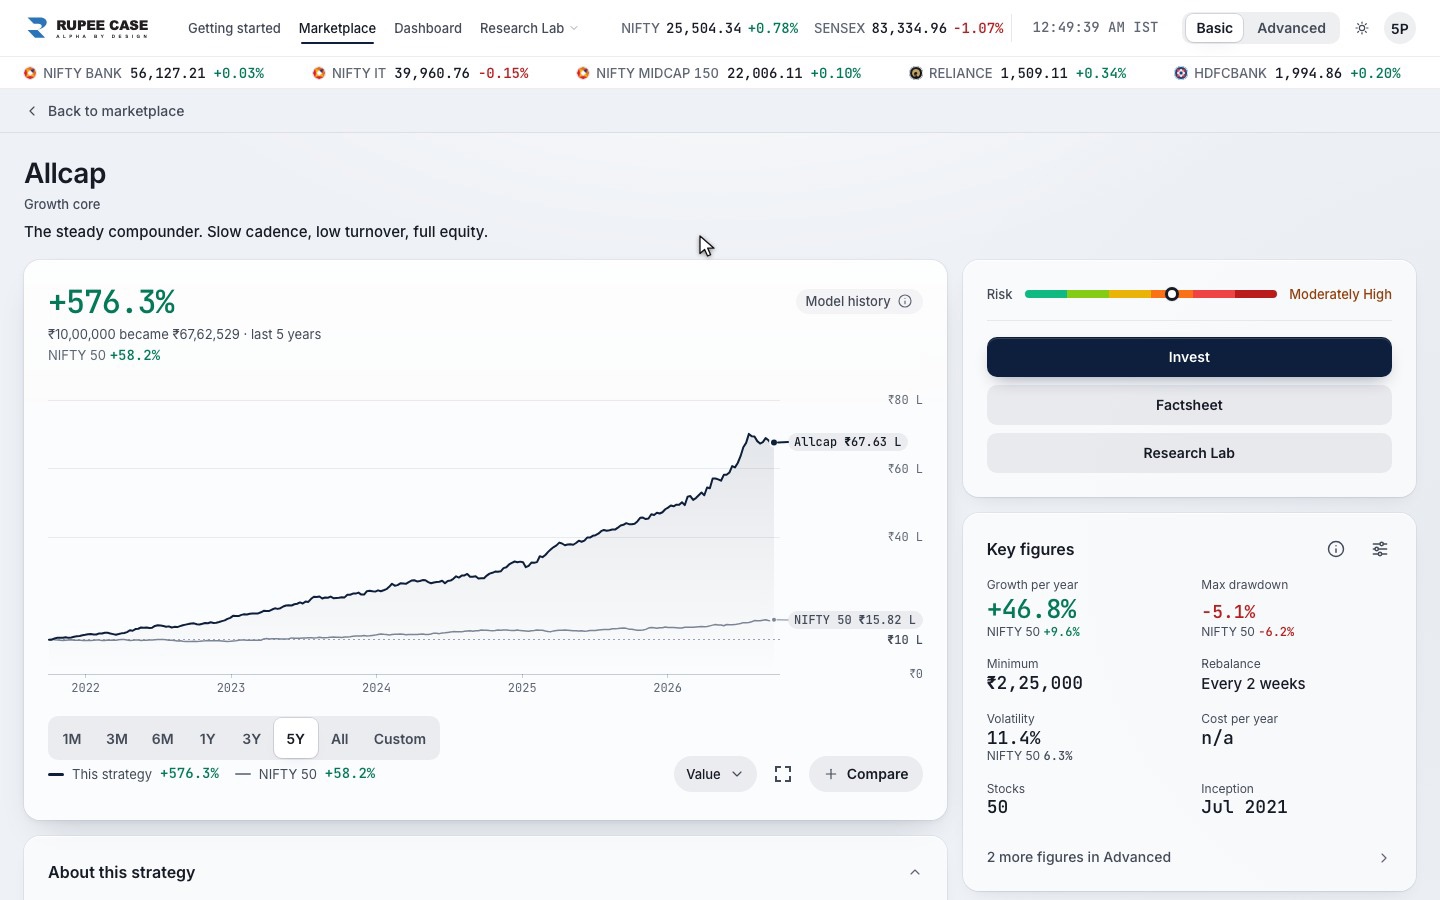The height and width of the screenshot is (900, 1440).
Task: Open the Research Lab nav dropdown
Action: (x=529, y=28)
